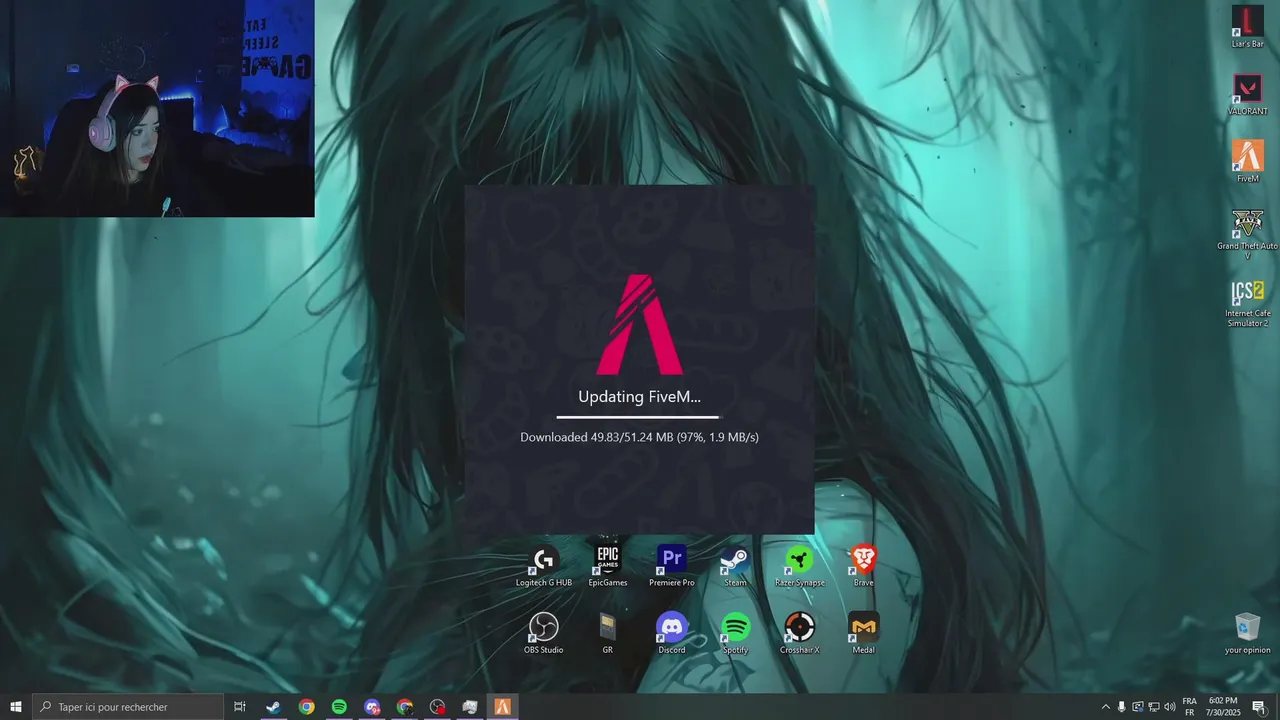This screenshot has height=720, width=1280.
Task: Open the Logitech G HUB shortcut
Action: (x=543, y=566)
